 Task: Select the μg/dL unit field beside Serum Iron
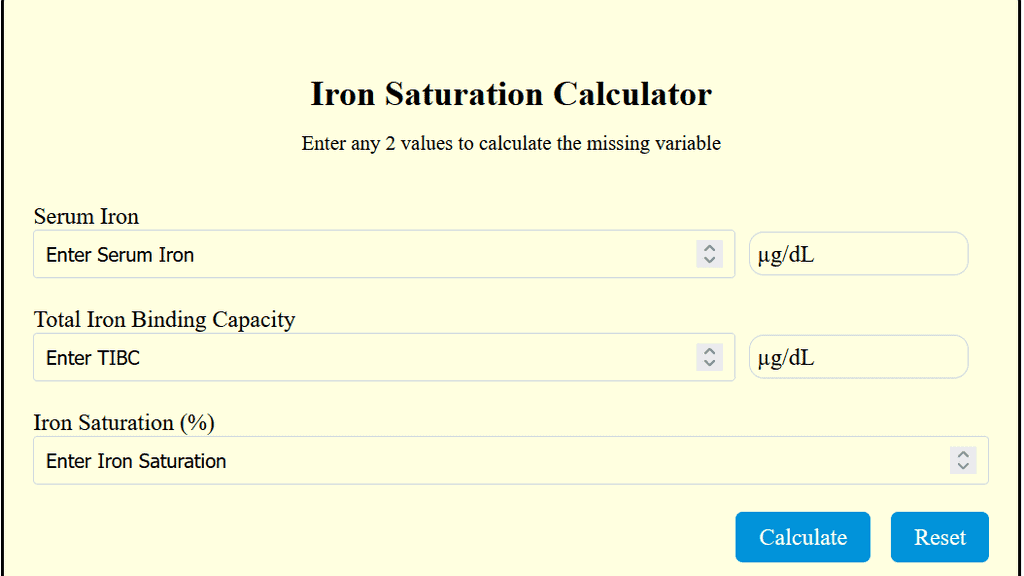point(858,253)
